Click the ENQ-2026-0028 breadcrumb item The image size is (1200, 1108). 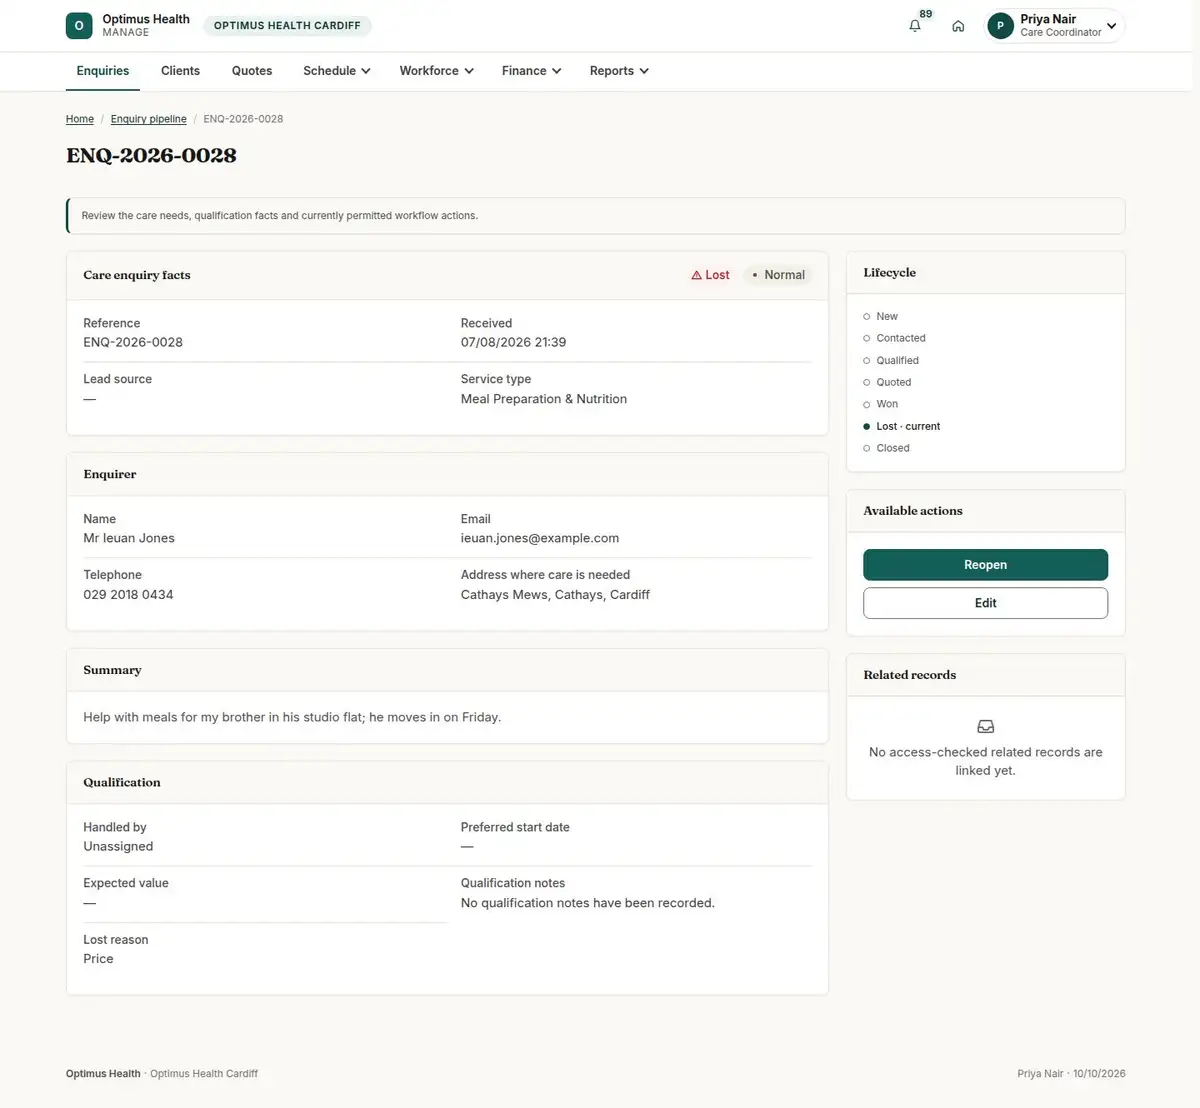pyautogui.click(x=243, y=119)
